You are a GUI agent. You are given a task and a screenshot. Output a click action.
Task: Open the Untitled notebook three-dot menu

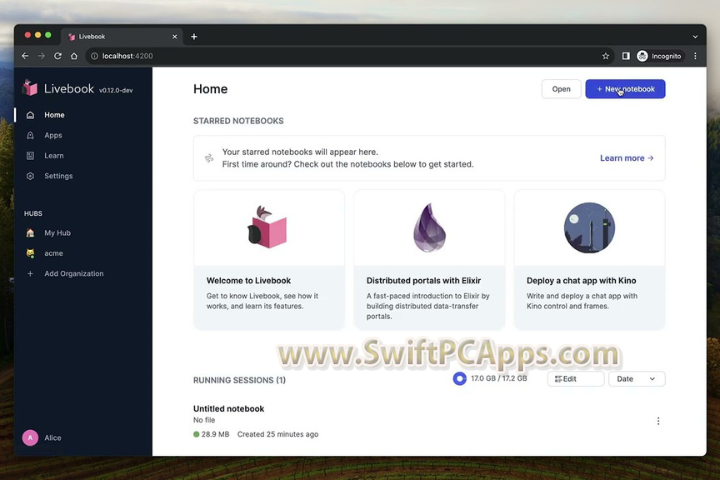[658, 421]
